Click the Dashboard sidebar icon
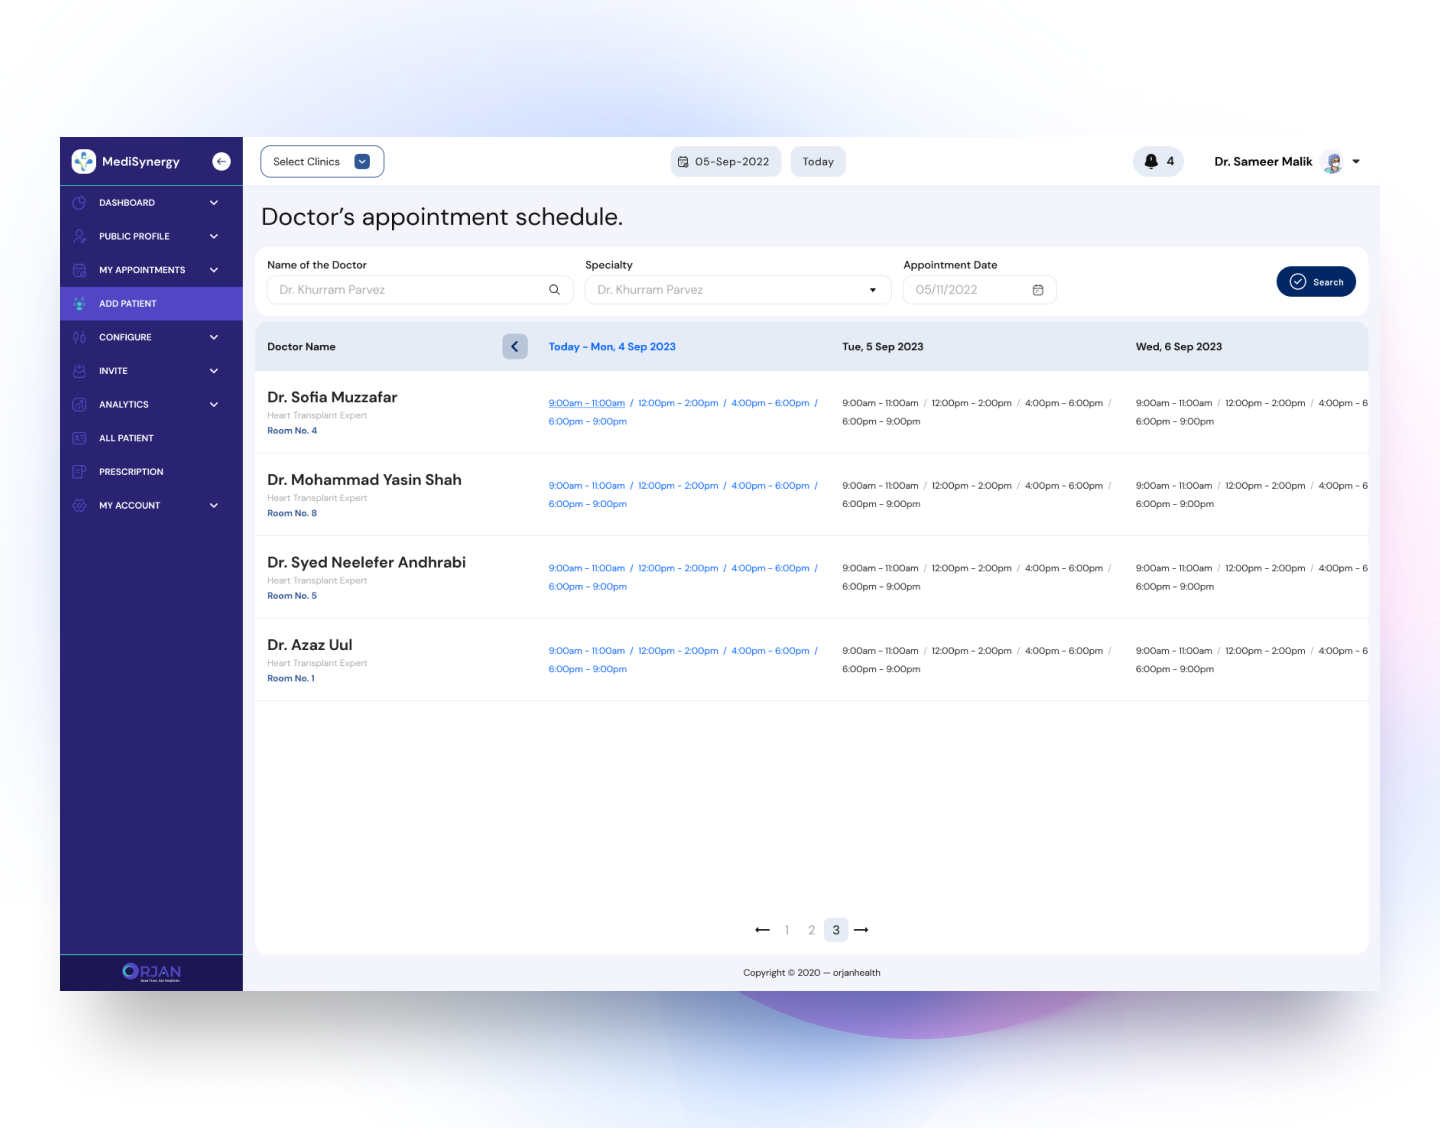Image resolution: width=1440 pixels, height=1128 pixels. tap(79, 203)
